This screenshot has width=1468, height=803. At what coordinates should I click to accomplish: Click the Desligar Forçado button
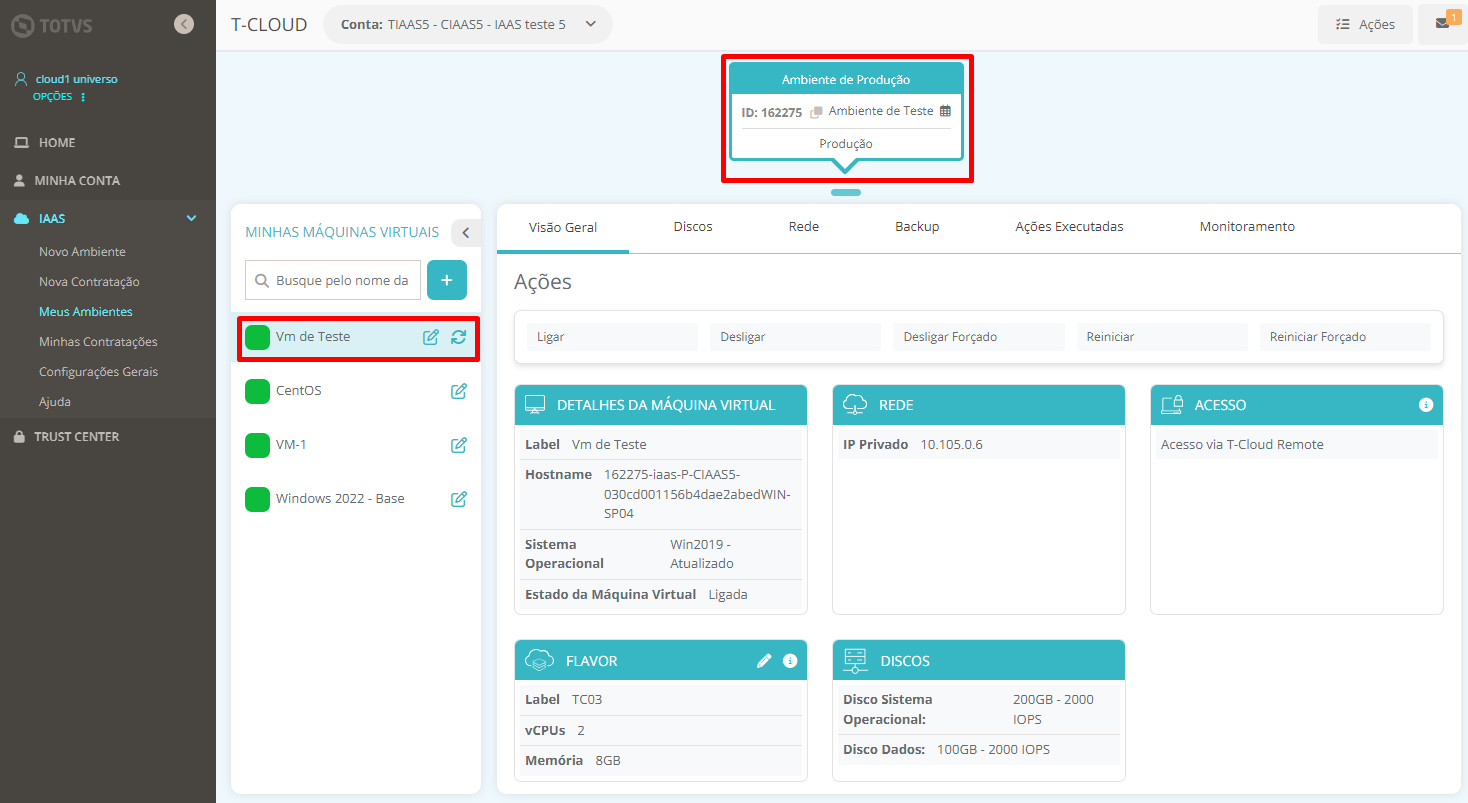[x=979, y=337]
